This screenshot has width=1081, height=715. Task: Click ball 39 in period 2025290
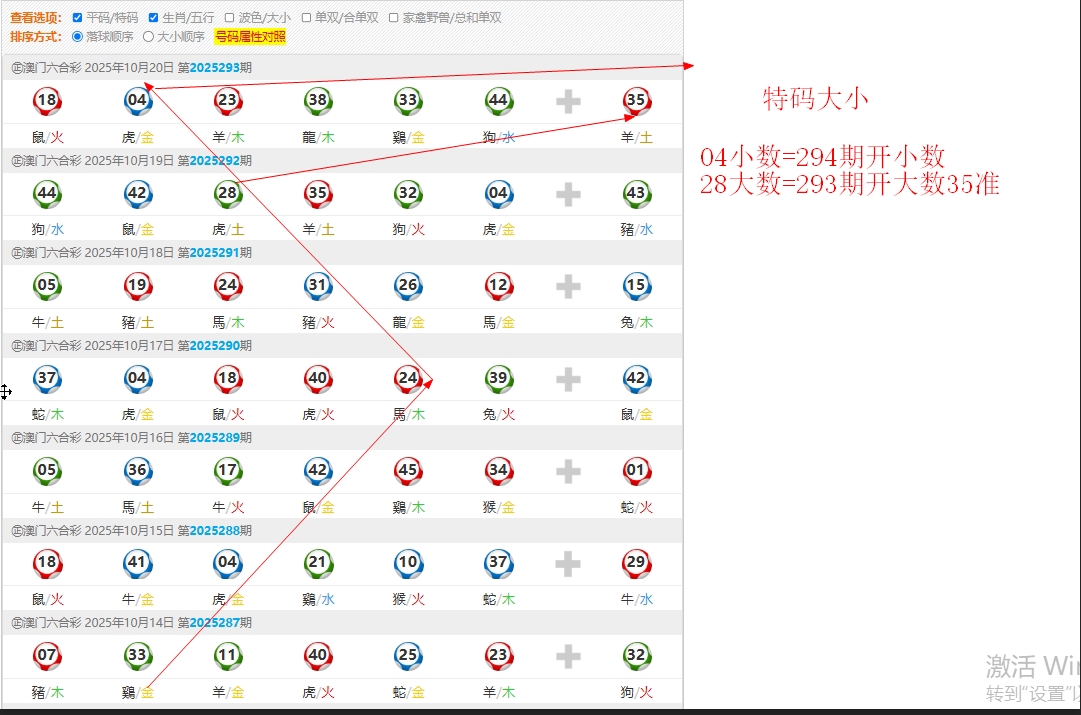pyautogui.click(x=499, y=378)
